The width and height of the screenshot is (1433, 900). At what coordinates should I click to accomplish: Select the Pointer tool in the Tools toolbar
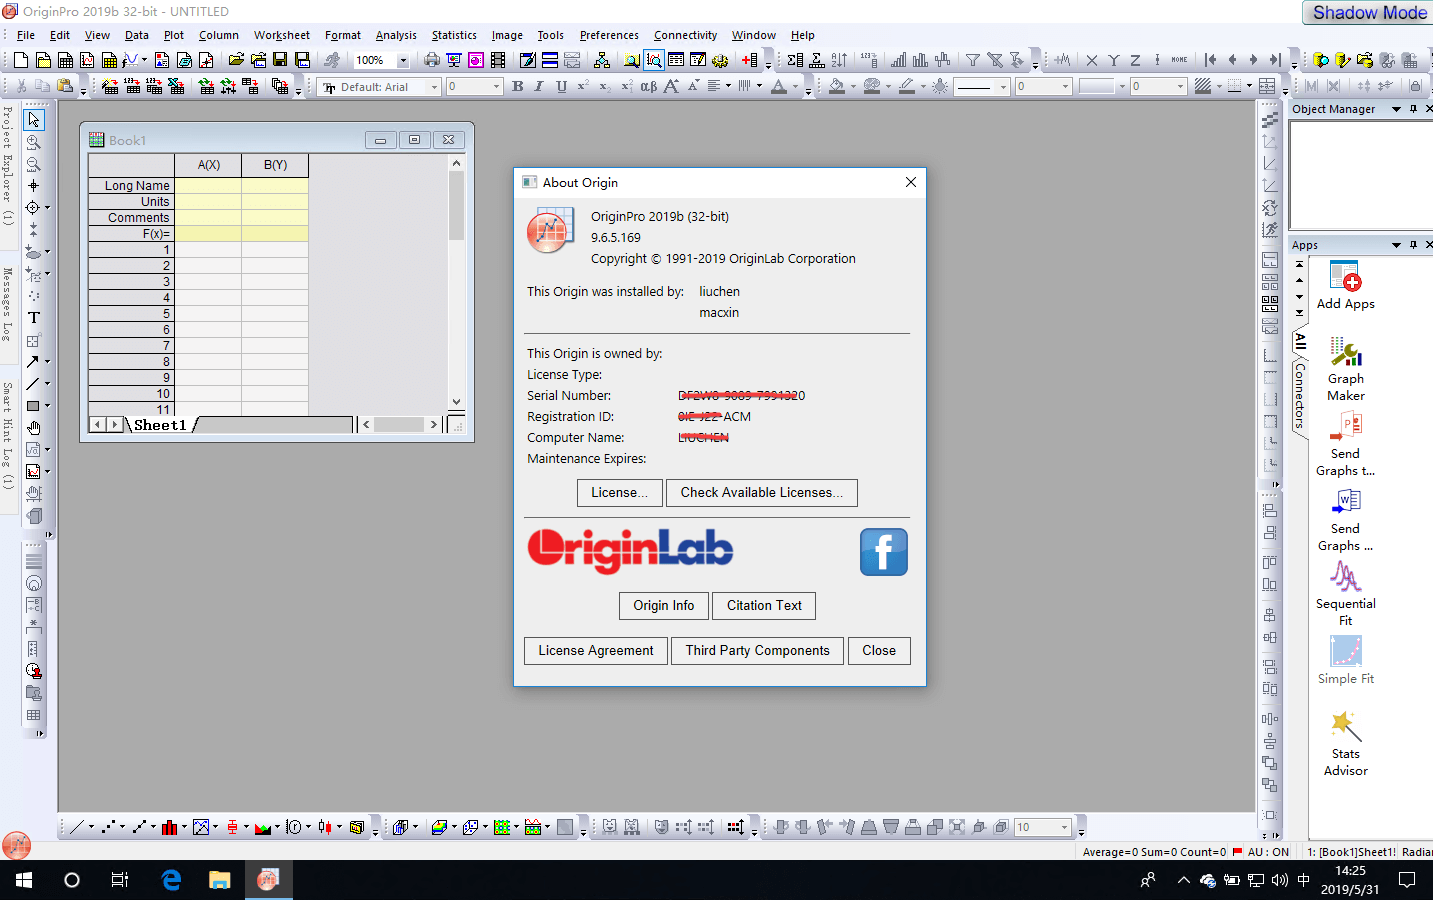(x=34, y=120)
